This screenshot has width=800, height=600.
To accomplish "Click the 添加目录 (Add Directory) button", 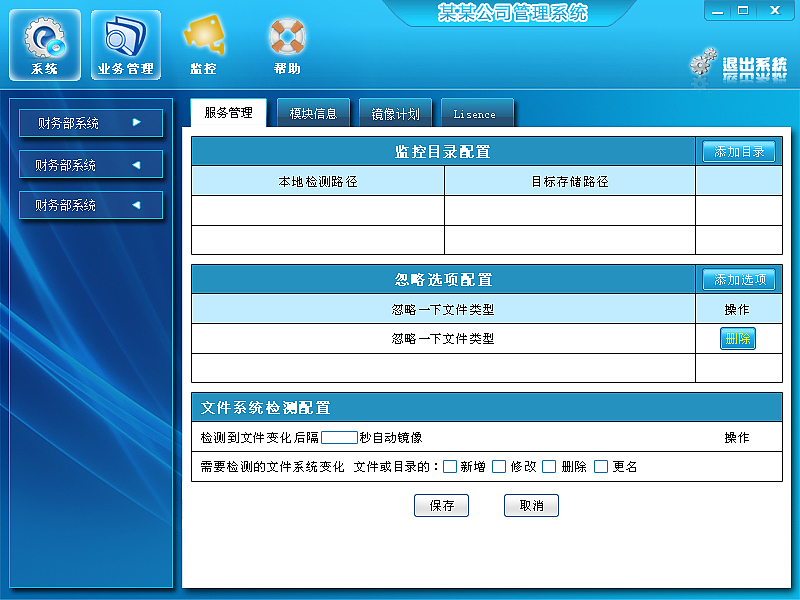I will [x=739, y=151].
